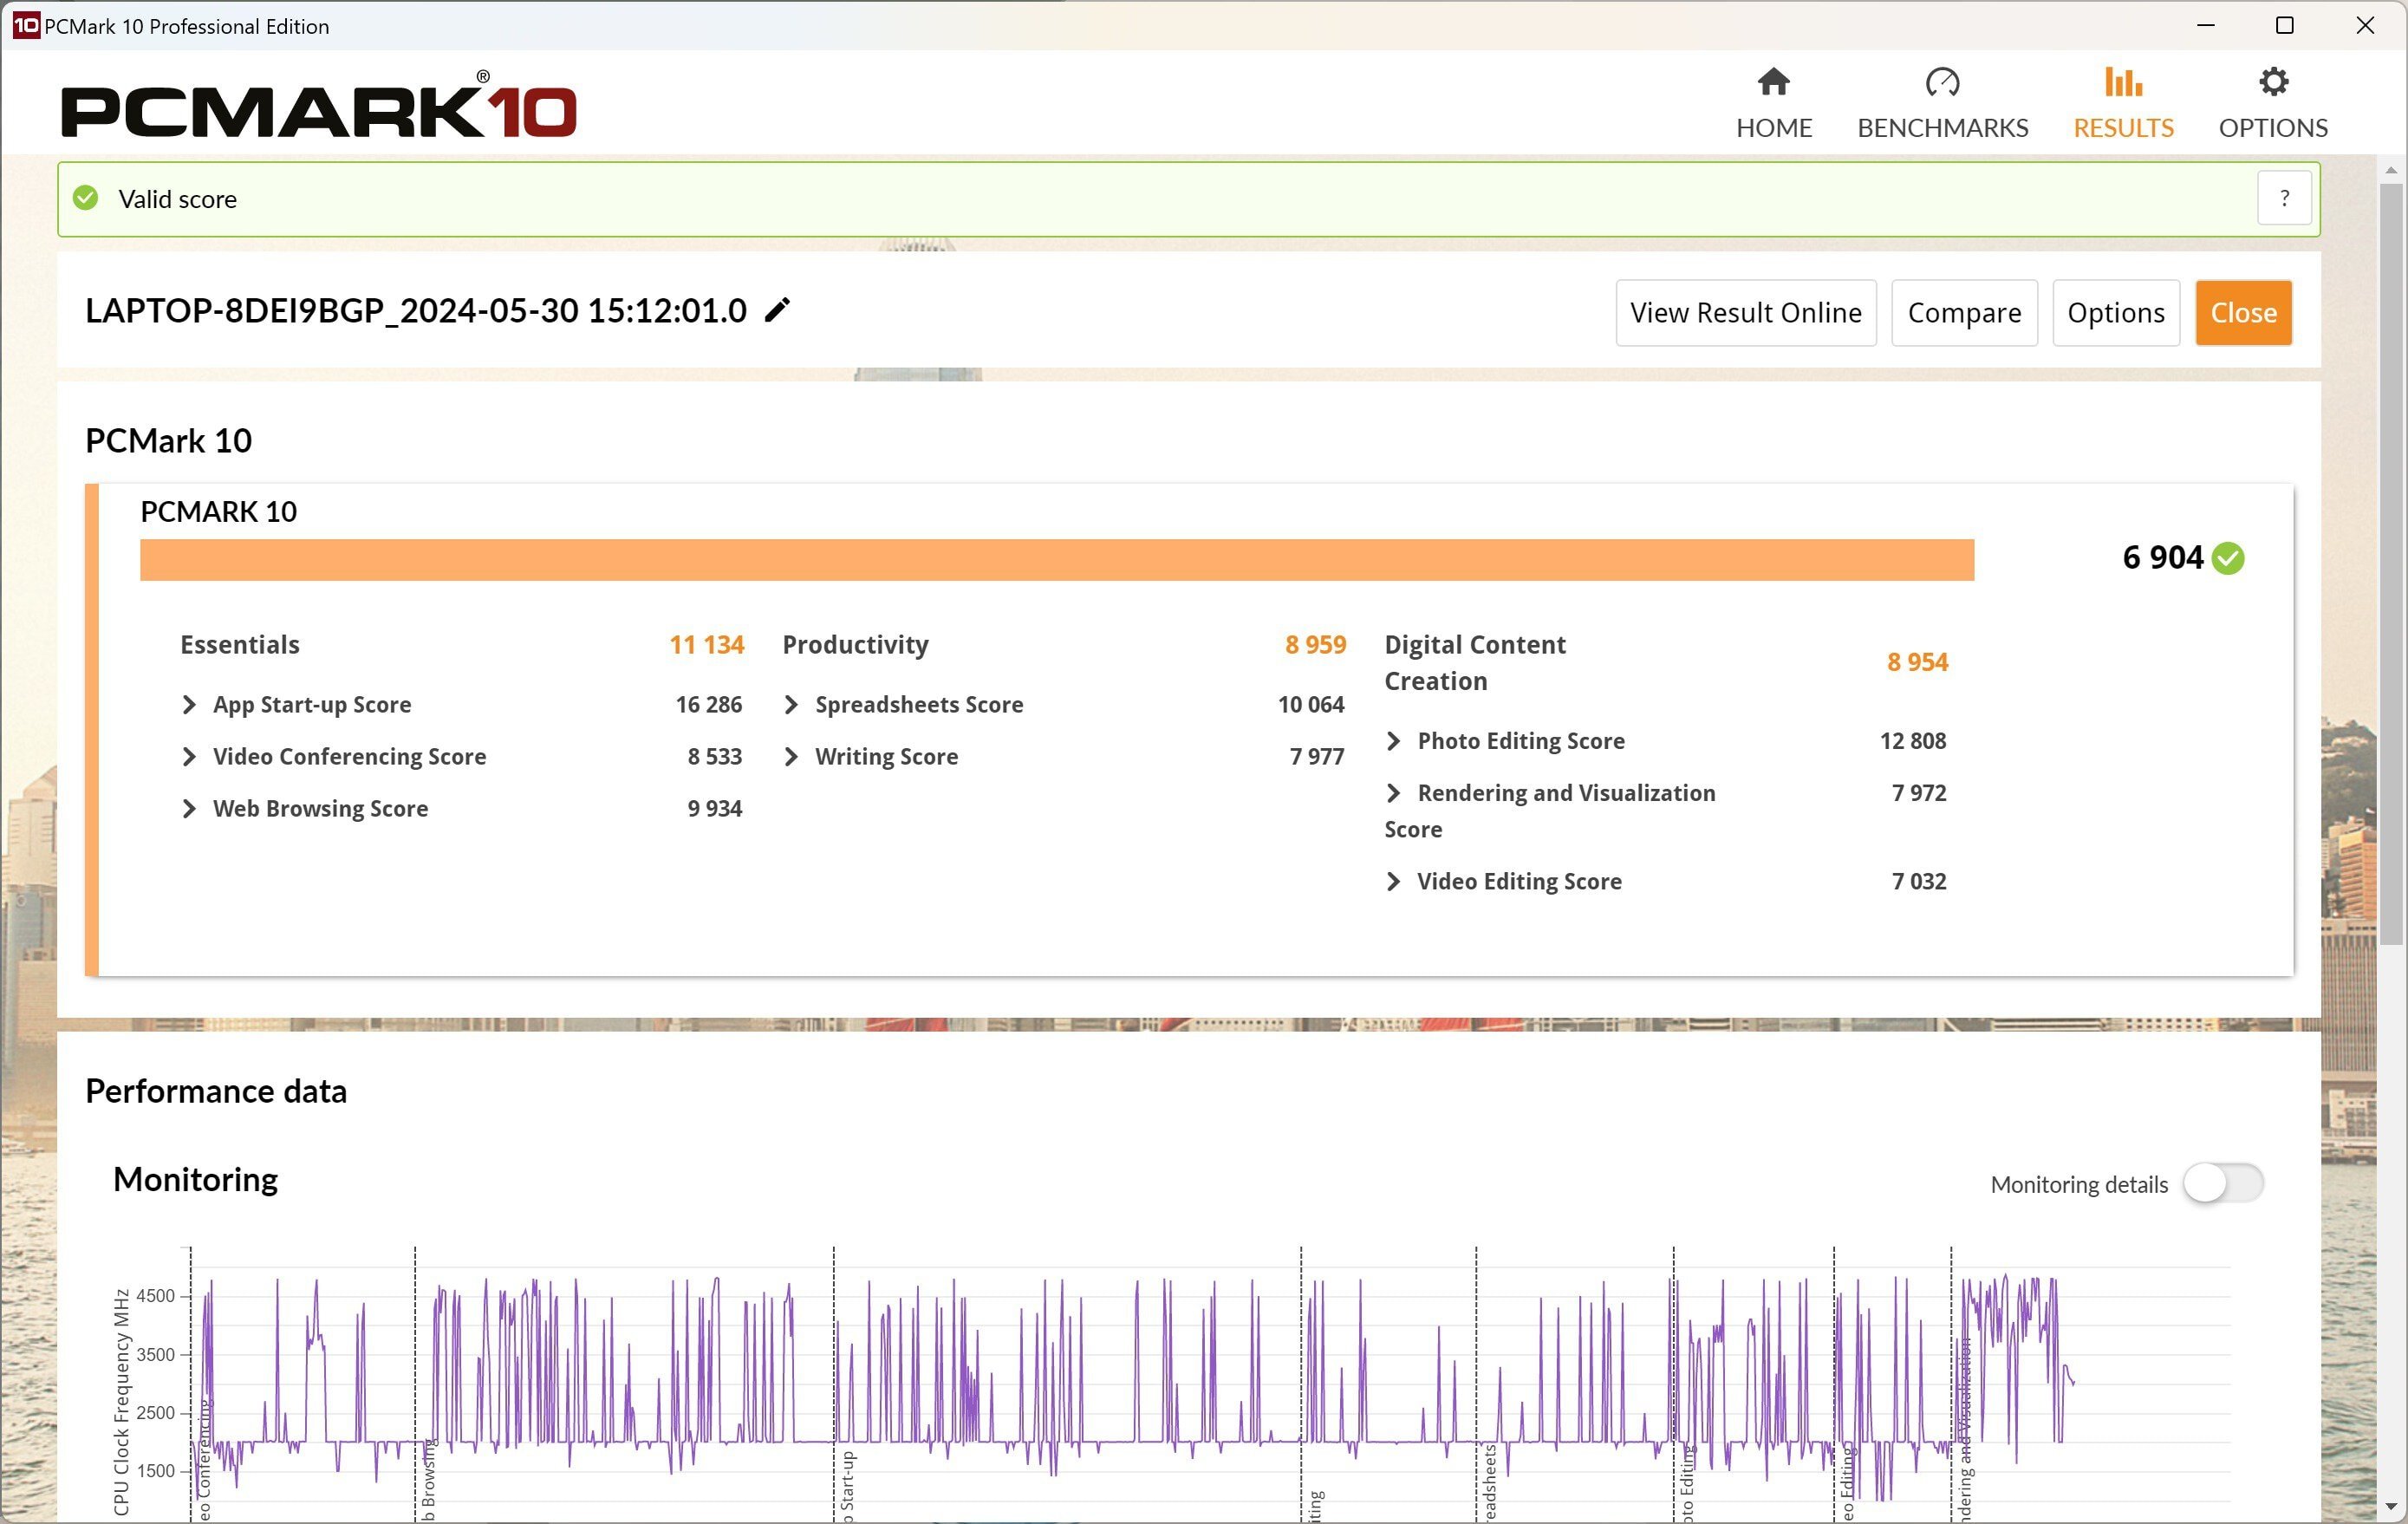Click the Essentials score 11 134
Image resolution: width=2408 pixels, height=1524 pixels.
click(x=706, y=645)
